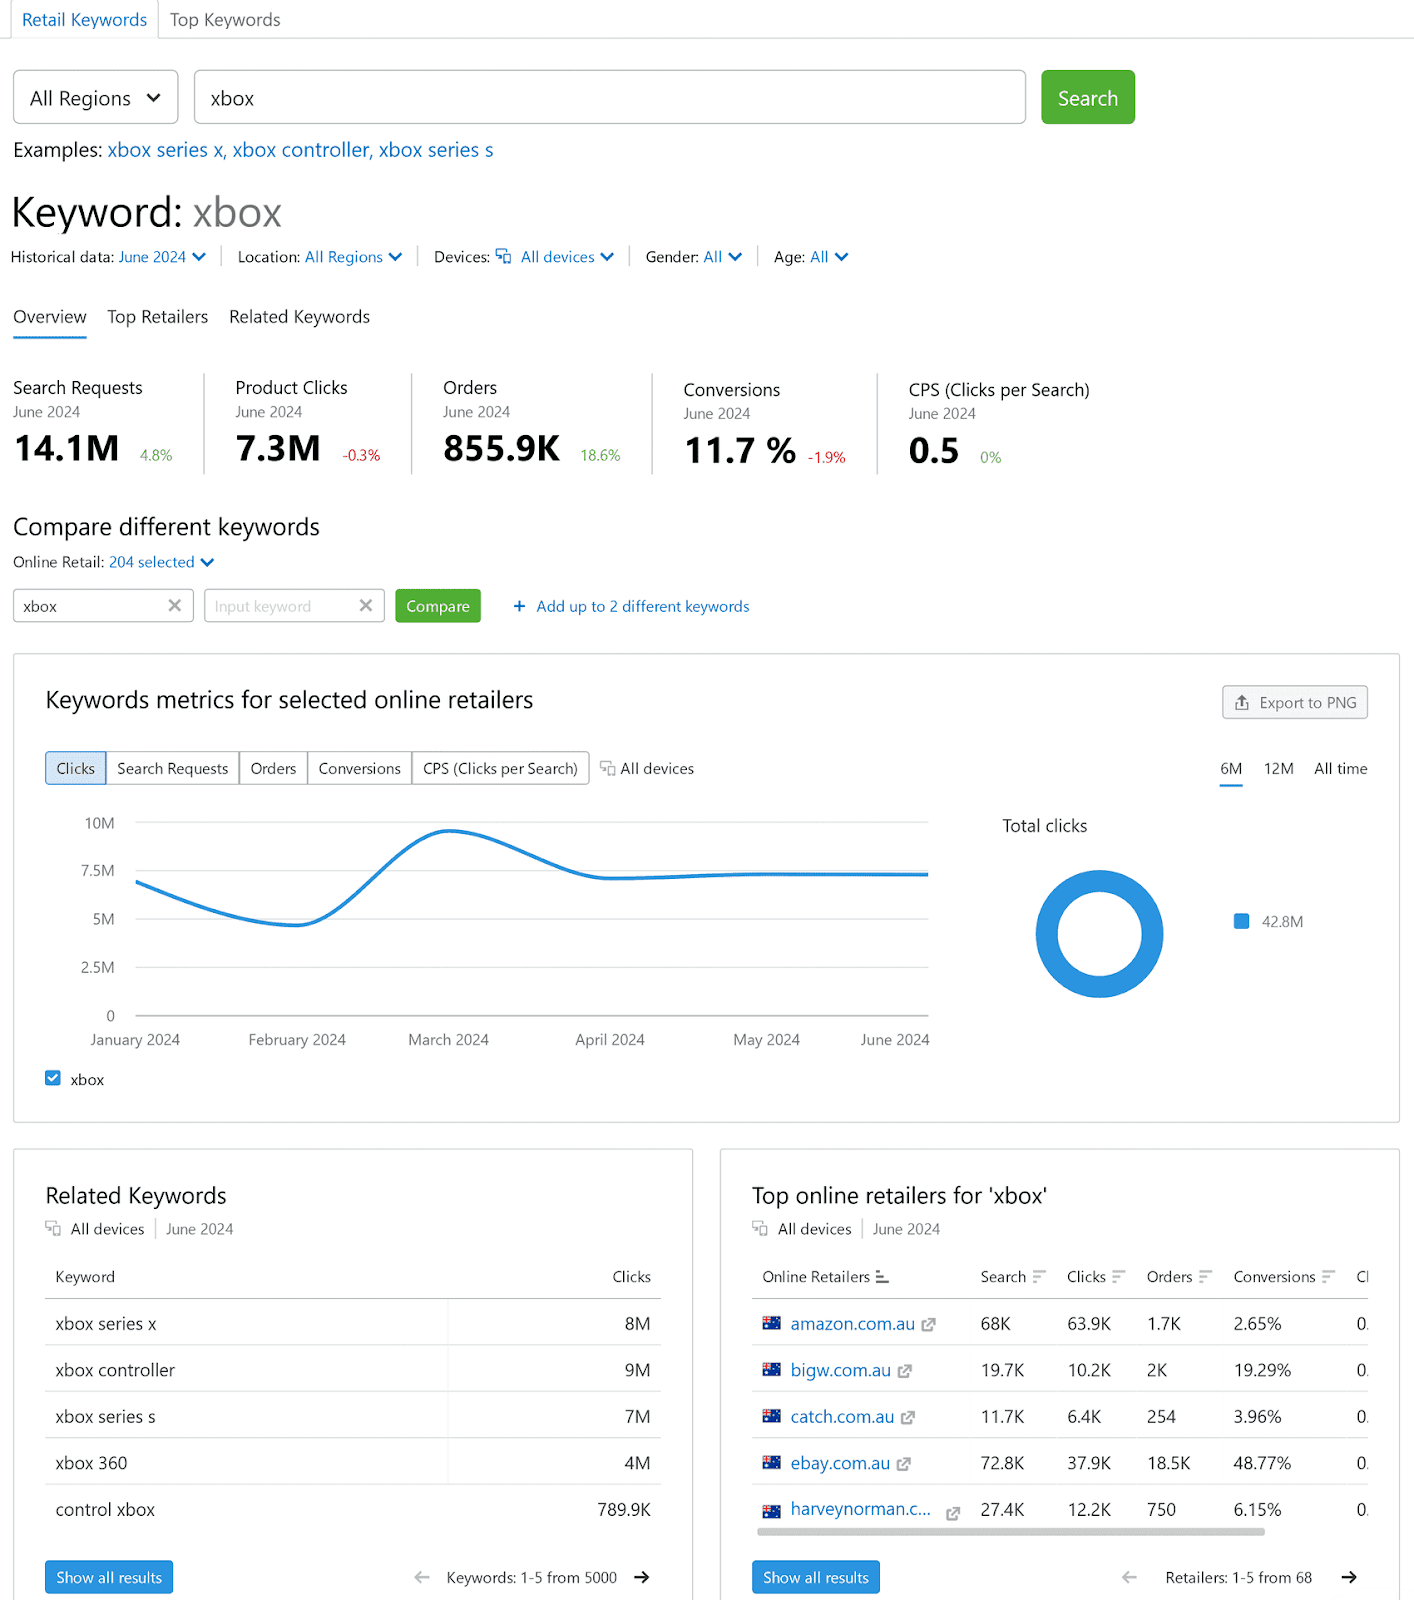Viewport: 1414px width, 1600px height.
Task: Switch chart range to 12M
Action: click(x=1278, y=768)
